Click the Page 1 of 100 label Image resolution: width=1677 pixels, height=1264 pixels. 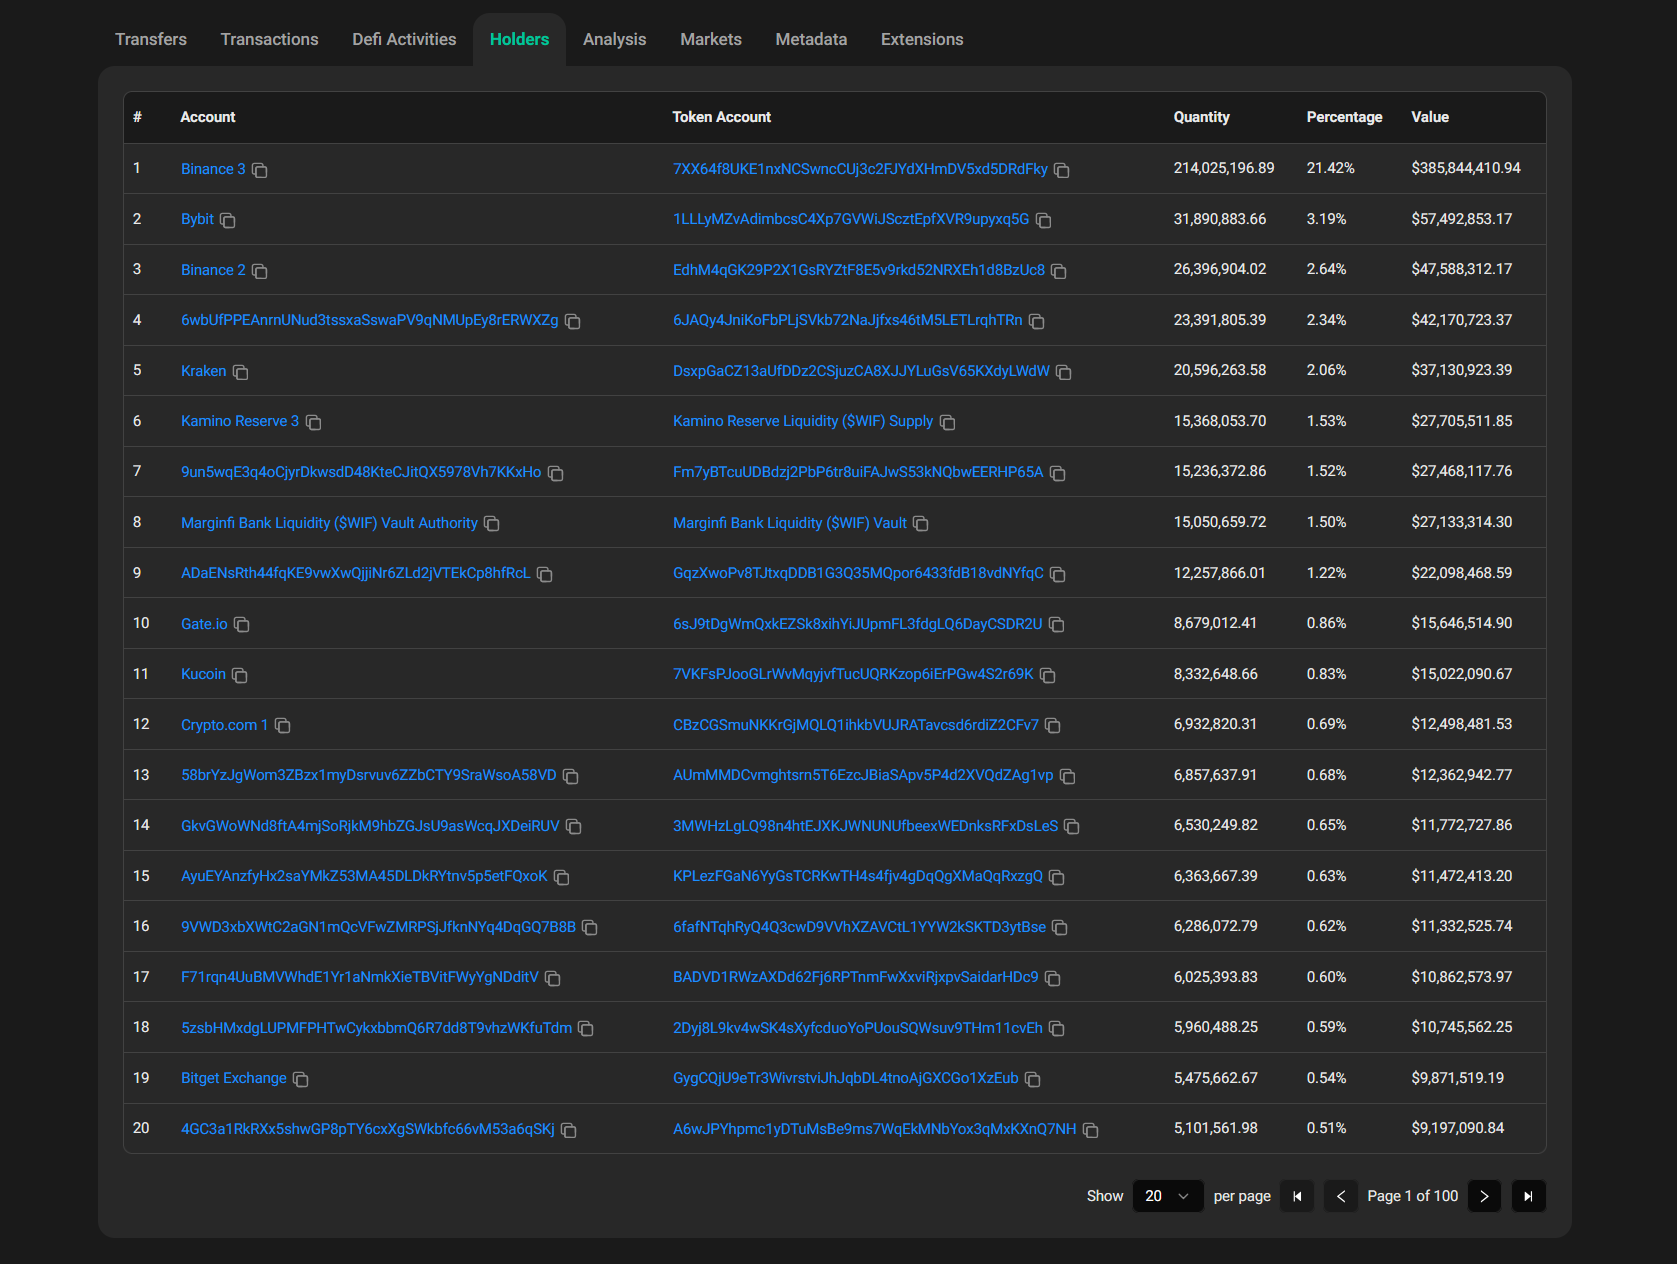click(1413, 1196)
